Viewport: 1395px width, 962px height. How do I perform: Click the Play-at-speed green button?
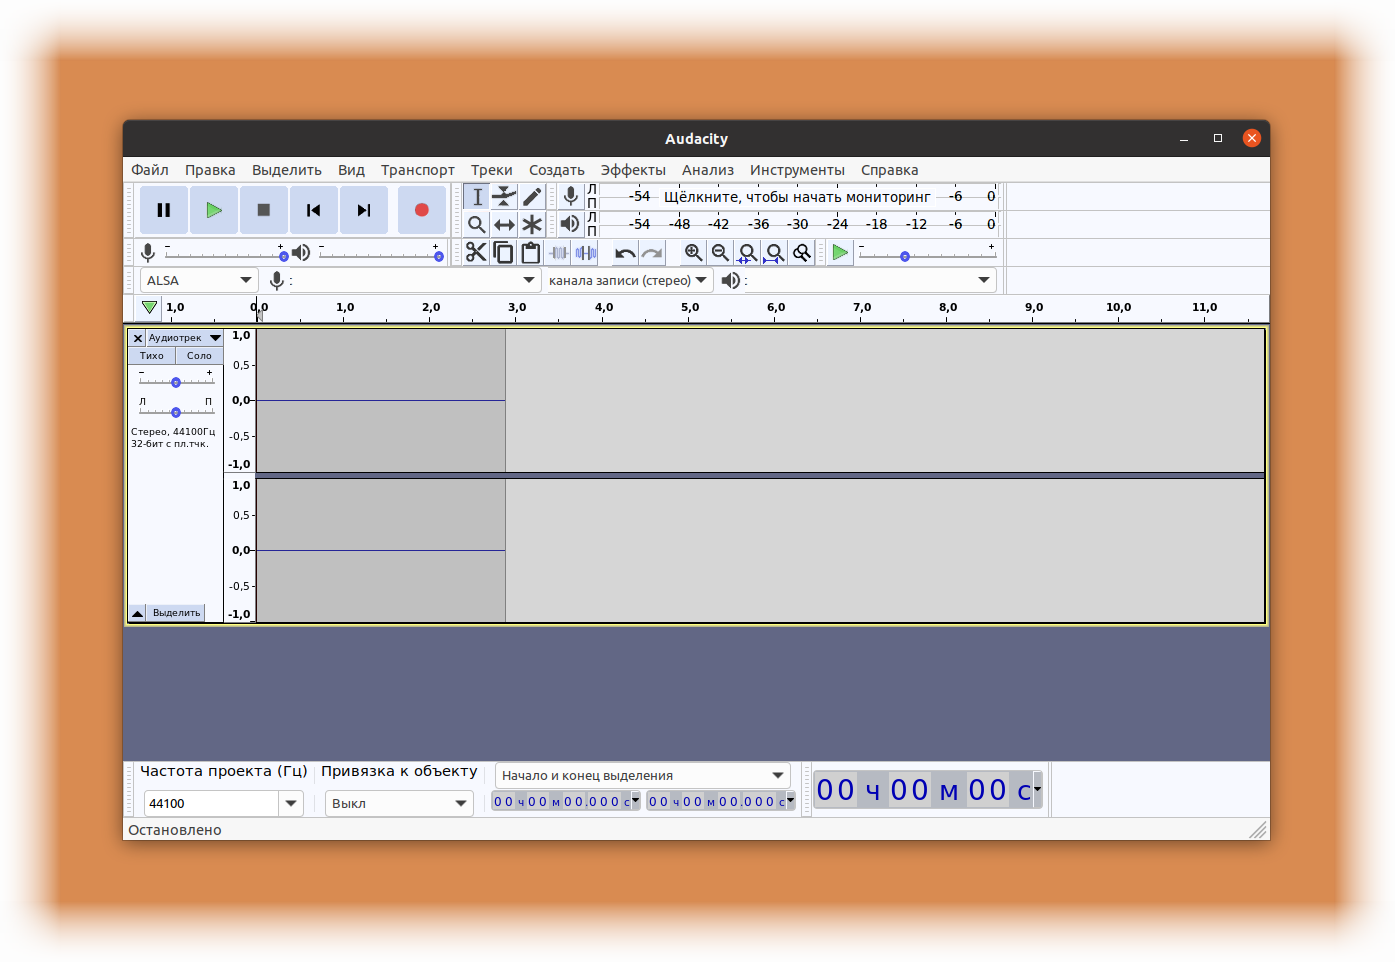coord(840,253)
